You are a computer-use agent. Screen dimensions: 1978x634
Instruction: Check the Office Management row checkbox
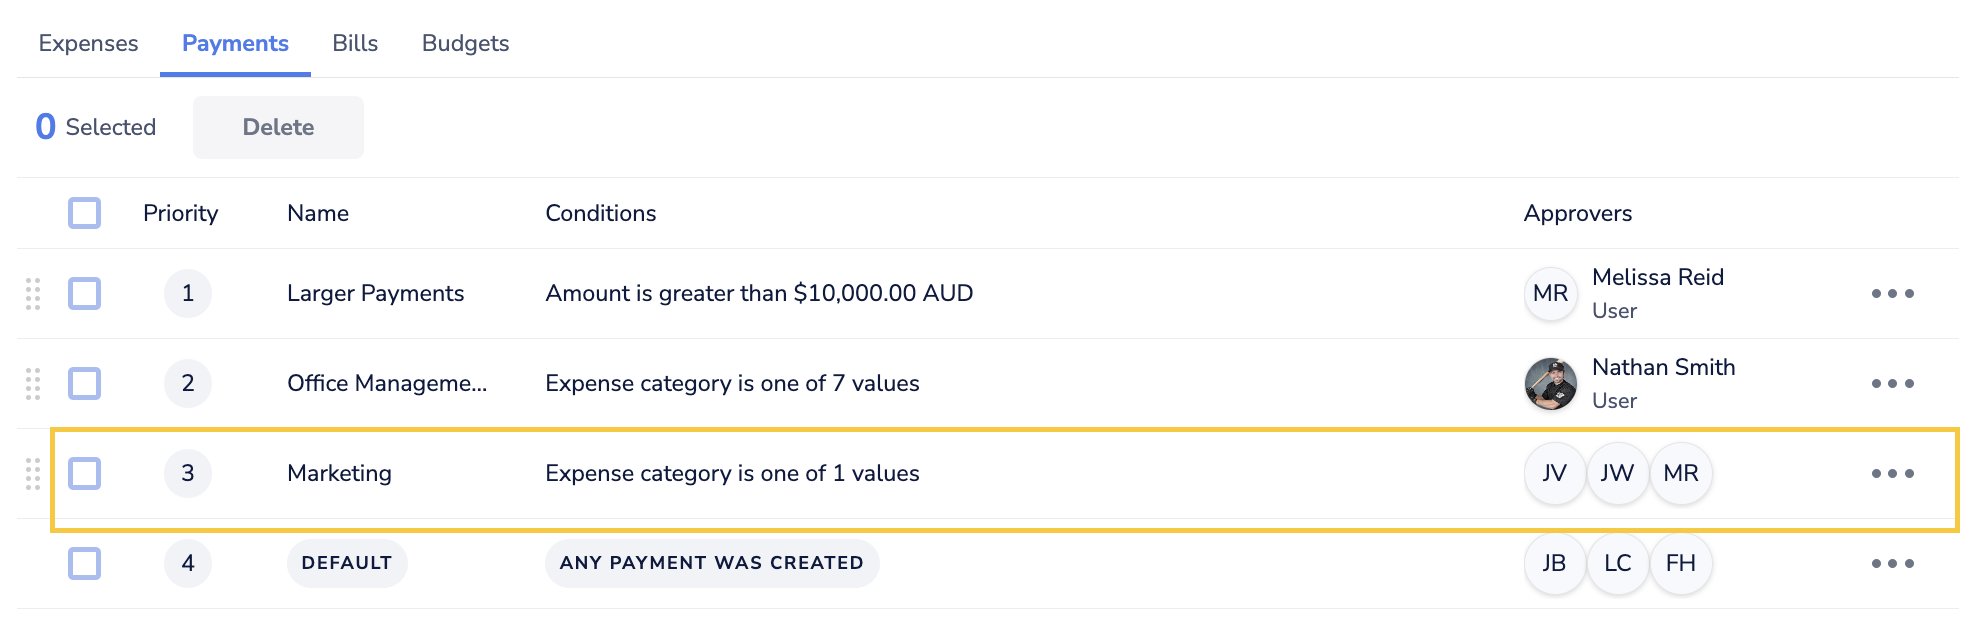tap(85, 383)
